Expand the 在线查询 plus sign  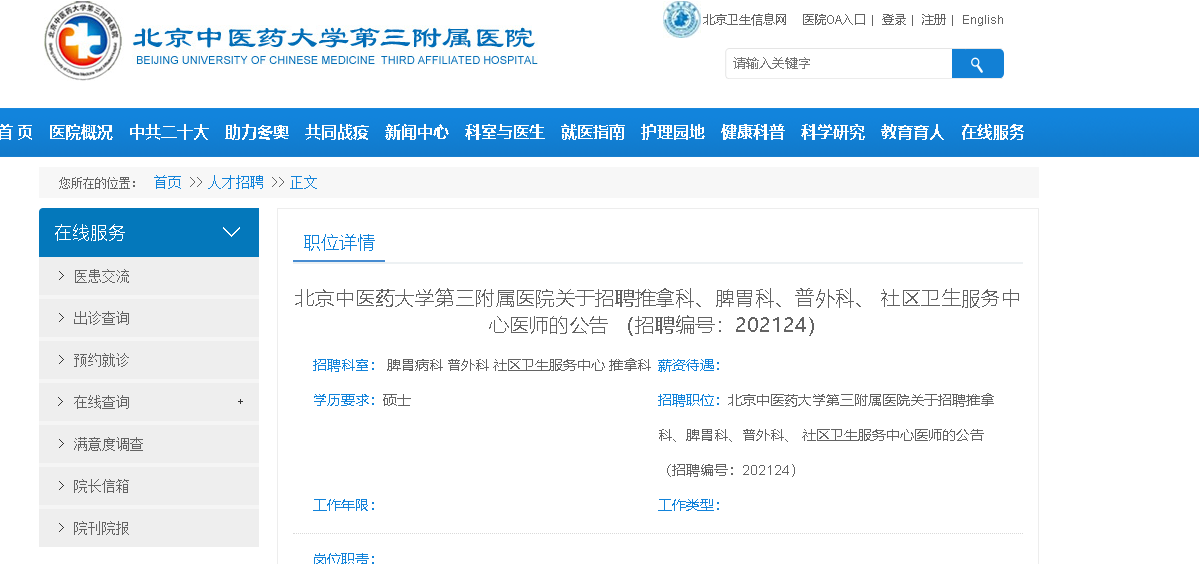click(240, 401)
